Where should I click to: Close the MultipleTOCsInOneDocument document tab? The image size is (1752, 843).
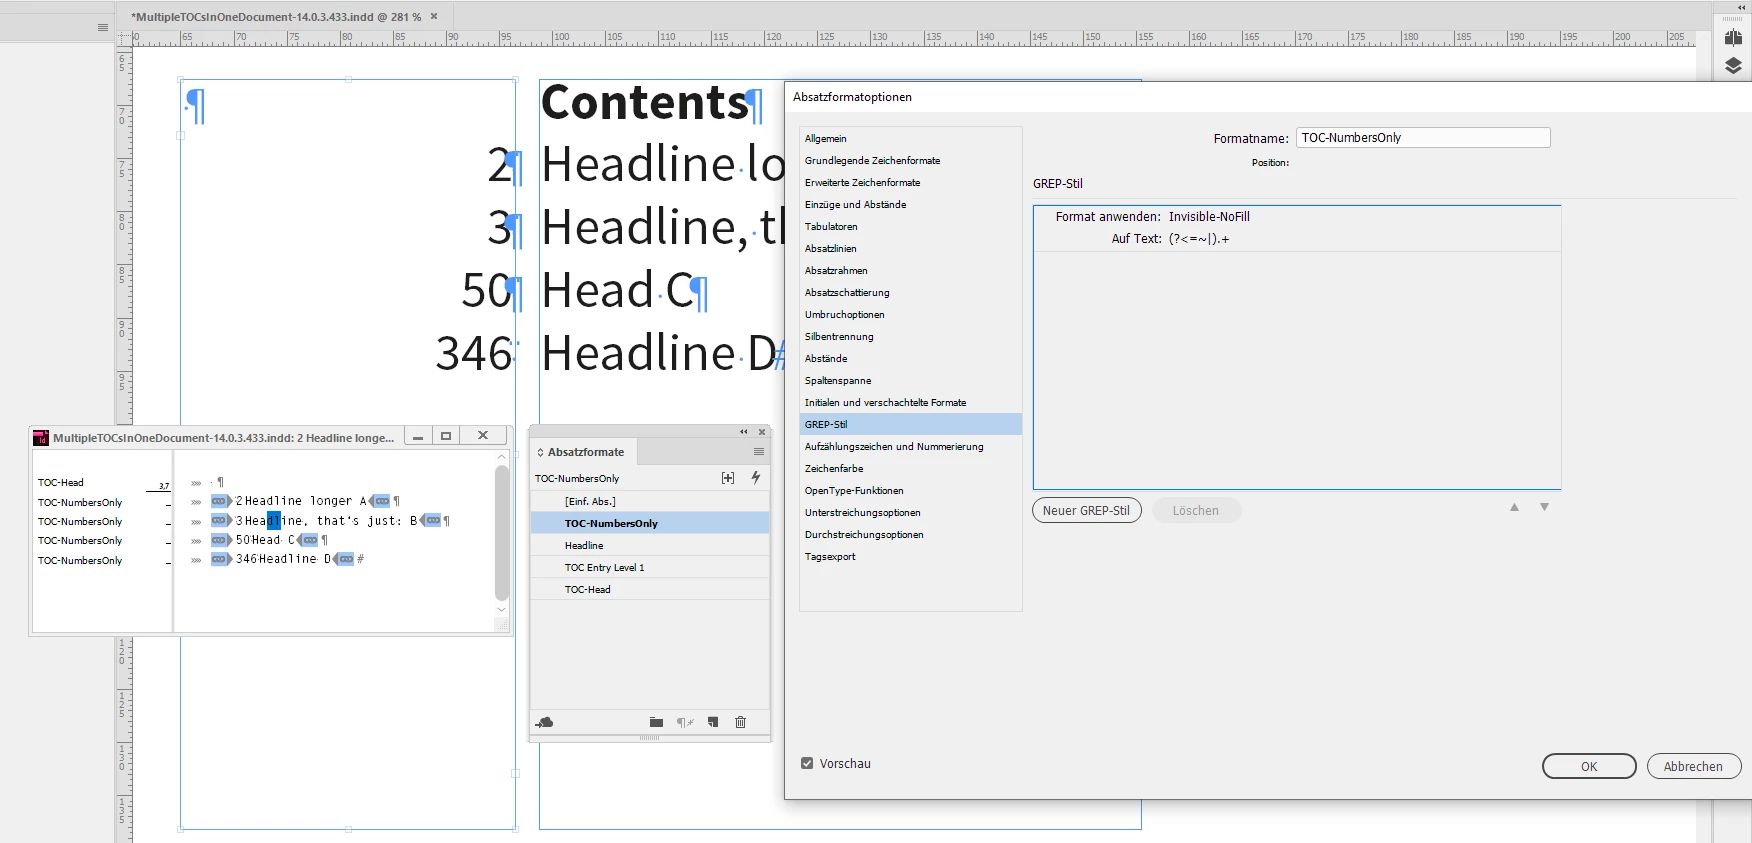(434, 16)
